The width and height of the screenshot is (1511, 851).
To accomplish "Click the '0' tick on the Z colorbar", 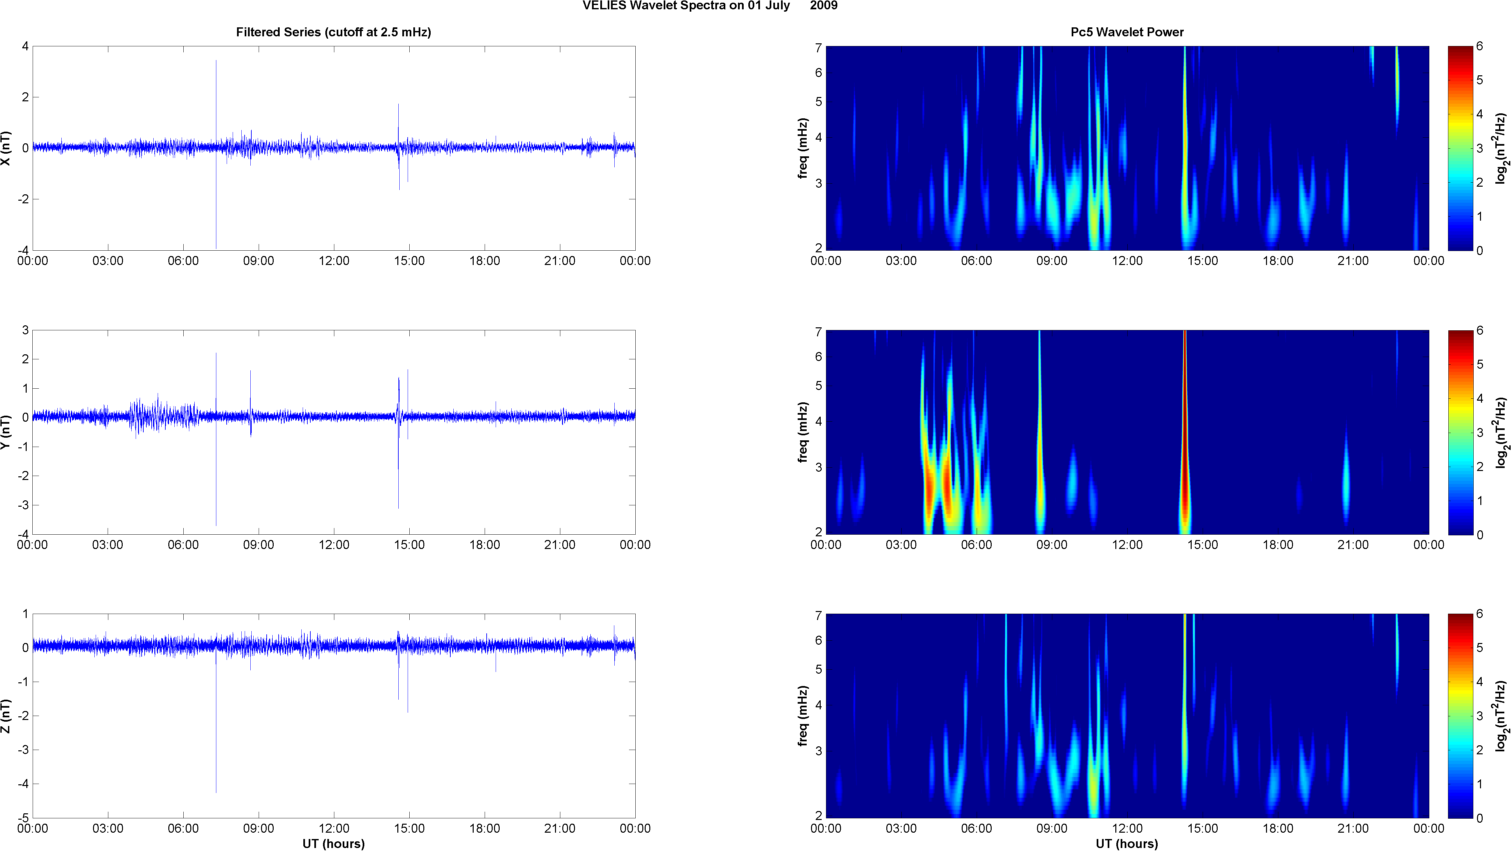I will (1480, 819).
